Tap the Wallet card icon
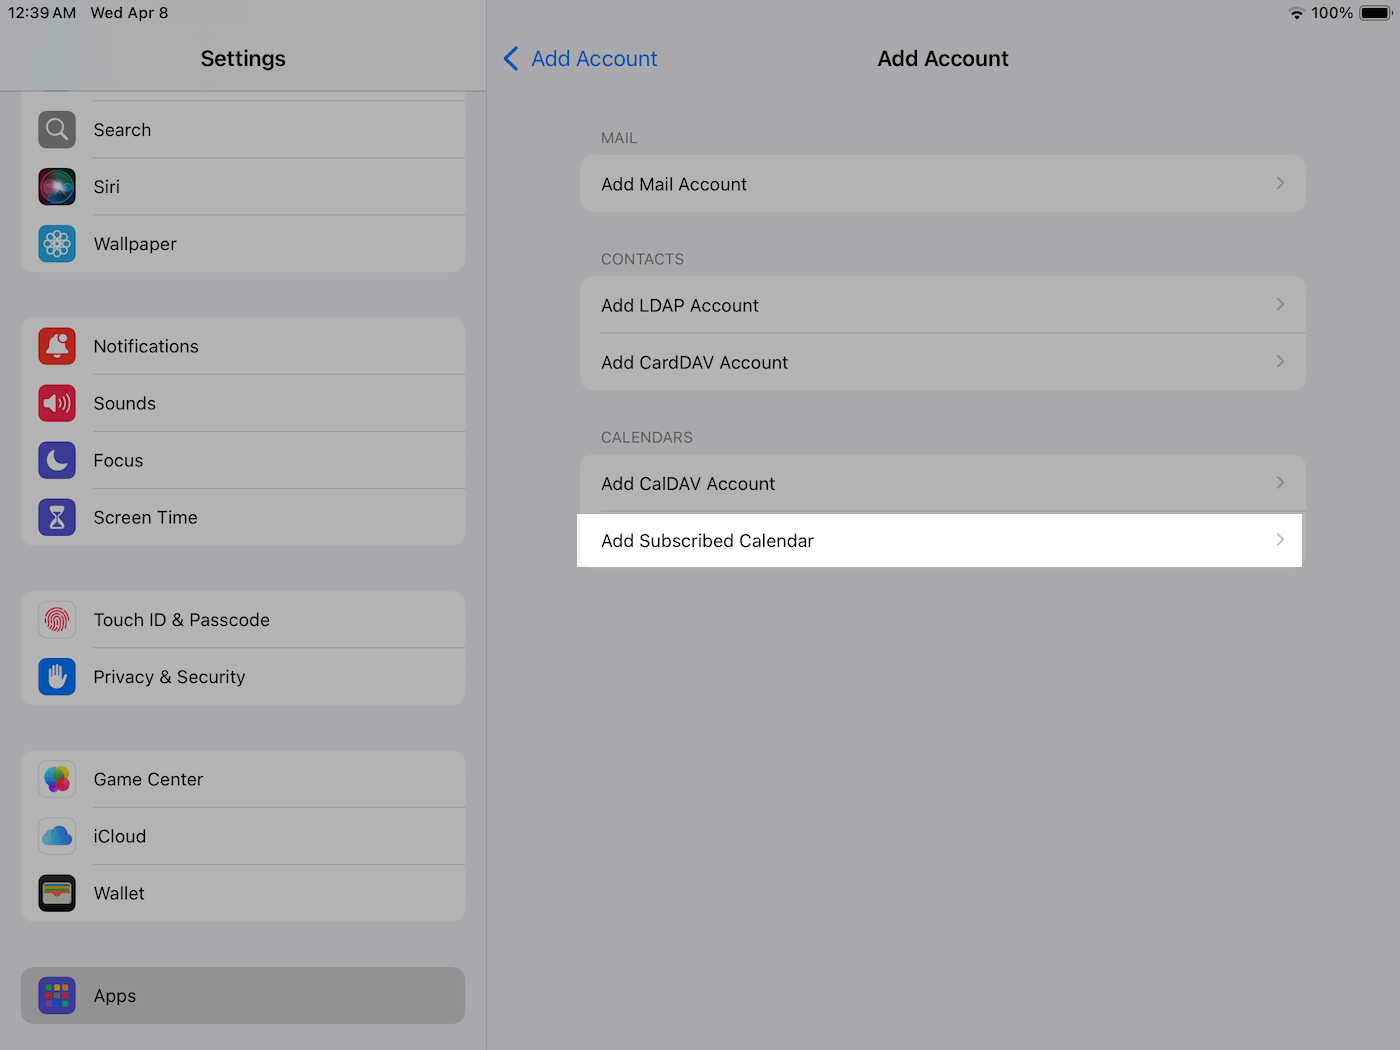This screenshot has width=1400, height=1050. tap(57, 893)
